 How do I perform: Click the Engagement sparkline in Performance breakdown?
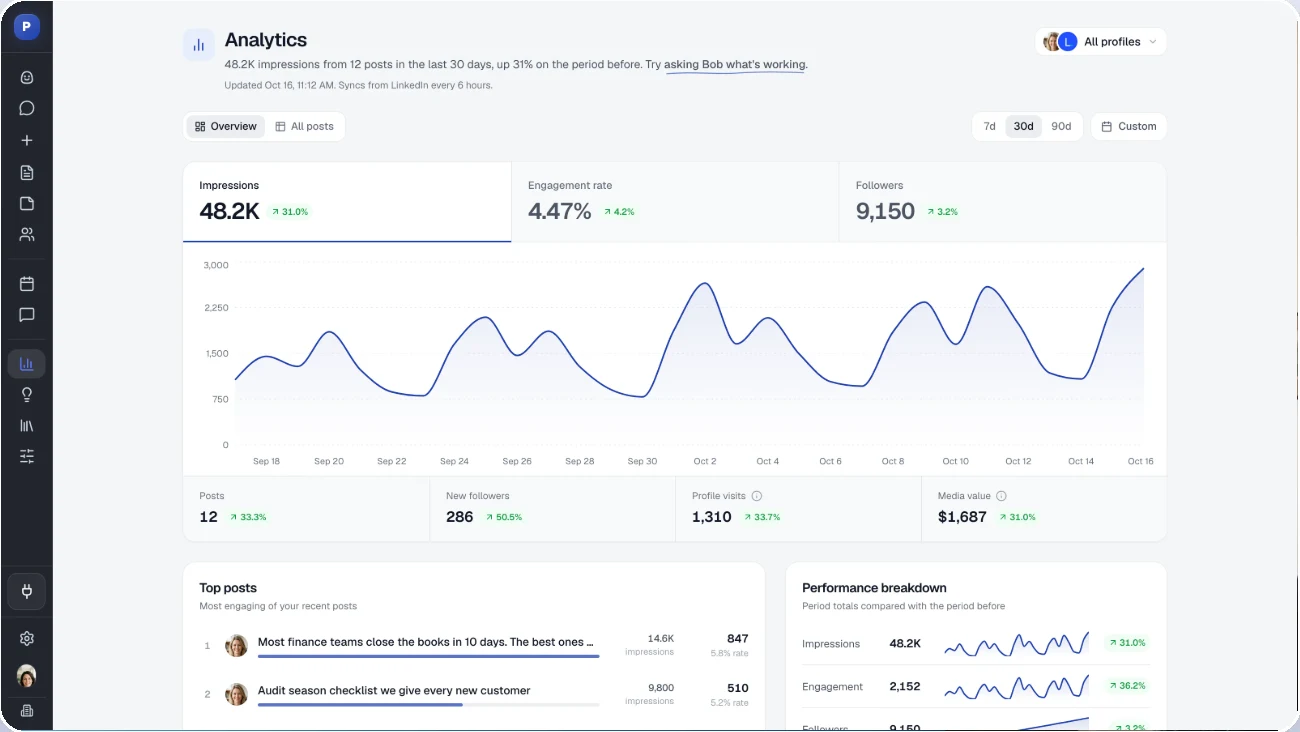pos(1017,687)
